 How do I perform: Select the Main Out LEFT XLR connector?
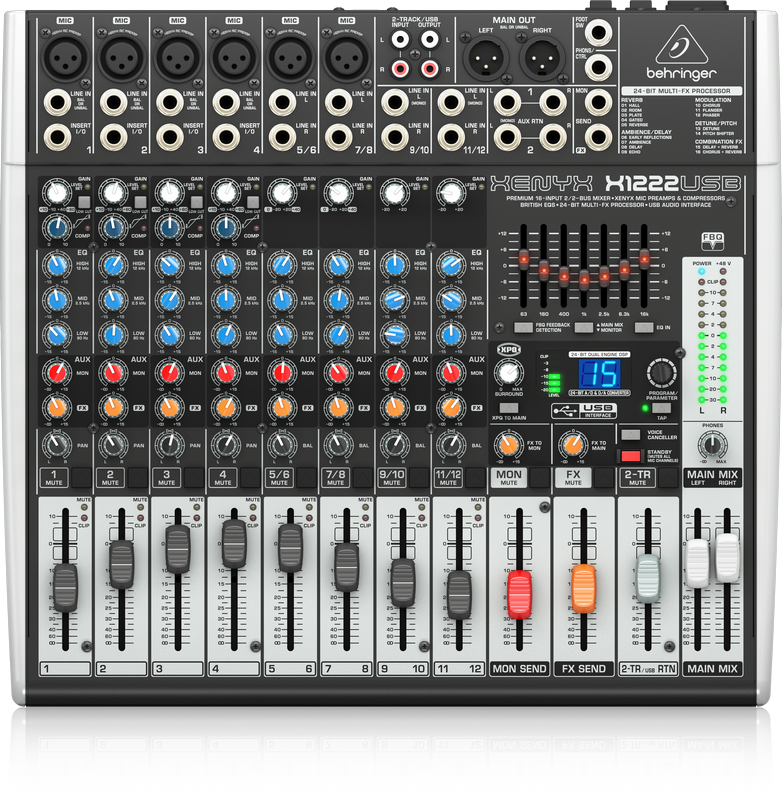click(x=485, y=58)
